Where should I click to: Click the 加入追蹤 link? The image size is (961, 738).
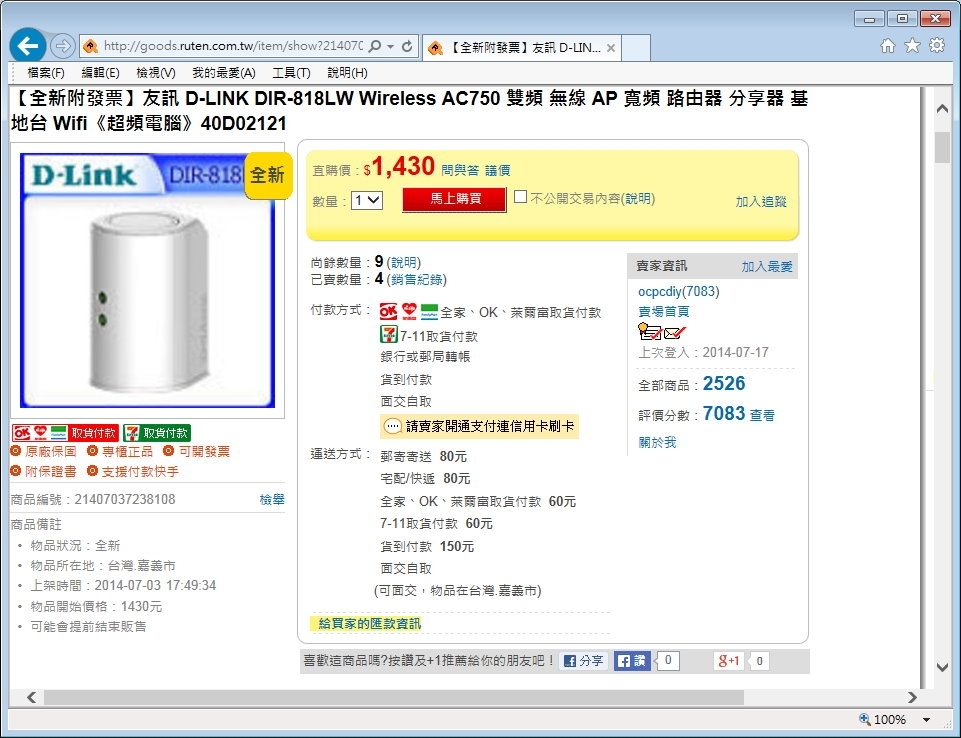click(761, 202)
